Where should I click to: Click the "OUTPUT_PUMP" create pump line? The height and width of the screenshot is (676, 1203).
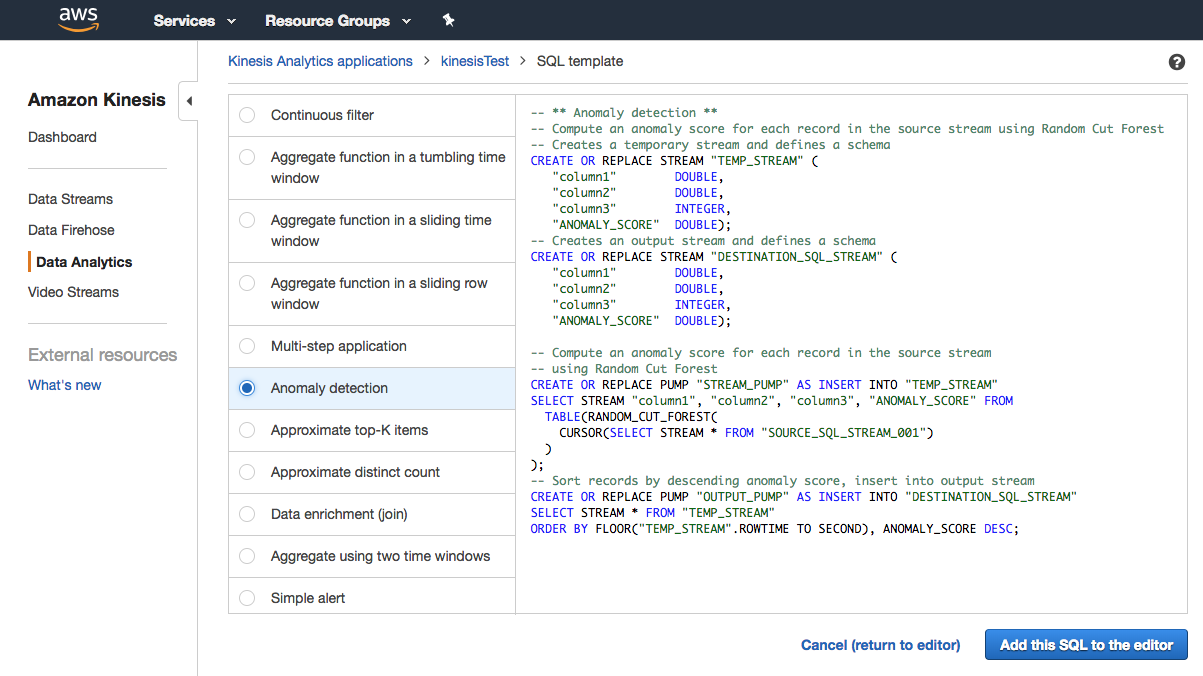tap(805, 497)
